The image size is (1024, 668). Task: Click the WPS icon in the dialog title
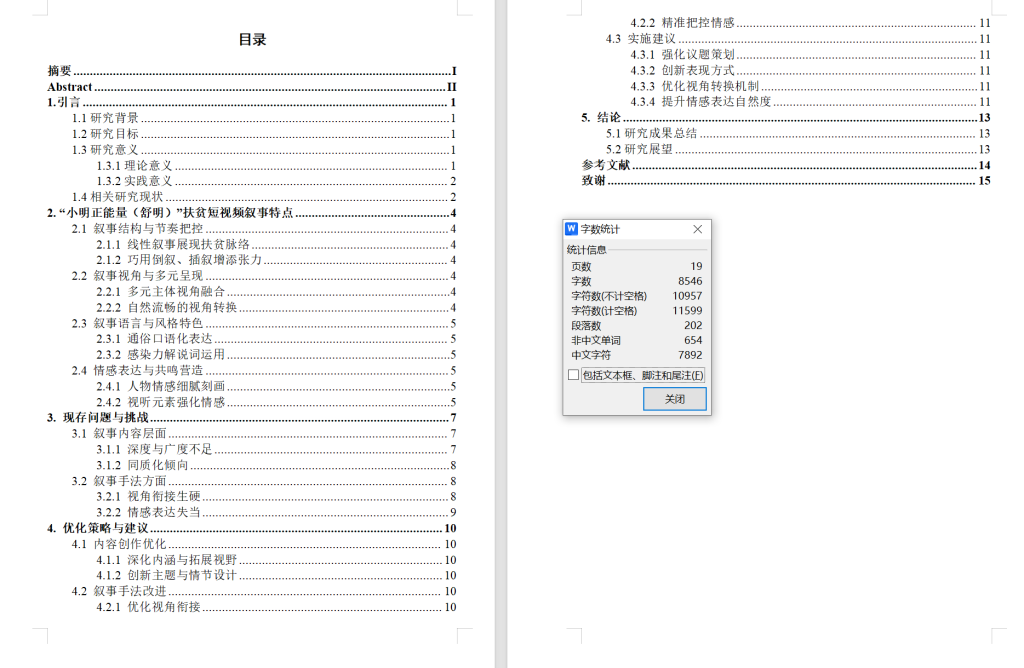click(x=572, y=229)
